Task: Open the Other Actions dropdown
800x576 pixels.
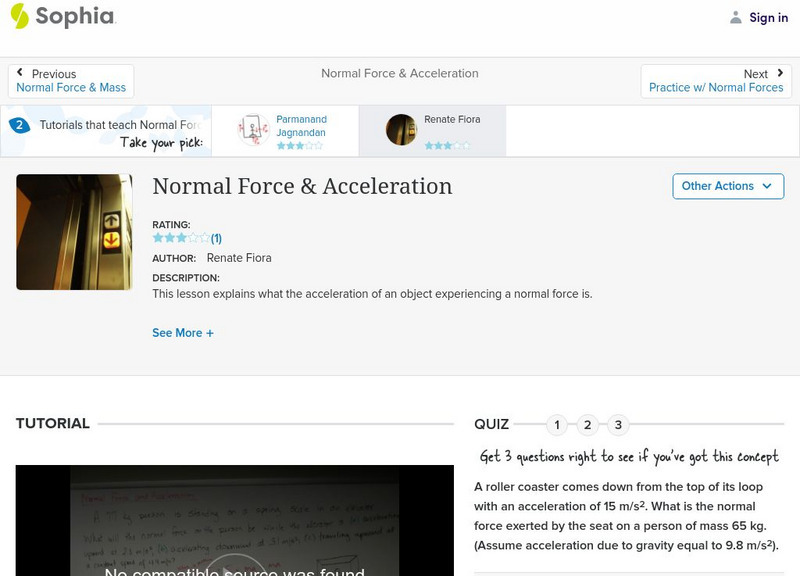Action: pos(727,186)
